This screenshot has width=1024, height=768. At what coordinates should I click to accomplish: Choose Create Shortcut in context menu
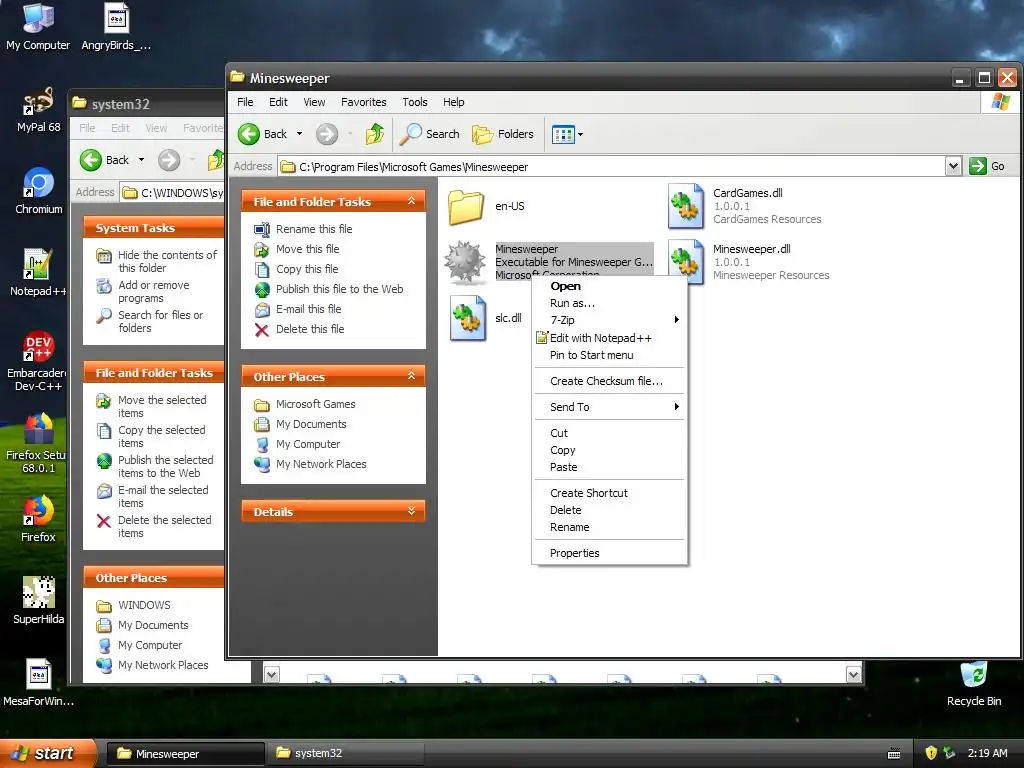pos(609,493)
